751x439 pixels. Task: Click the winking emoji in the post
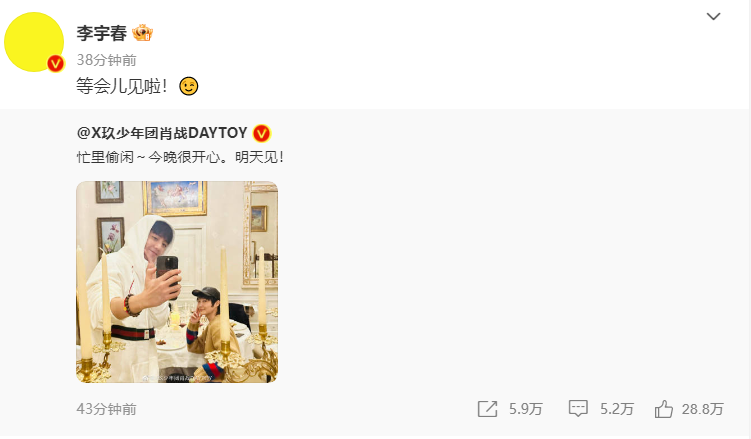click(x=188, y=87)
